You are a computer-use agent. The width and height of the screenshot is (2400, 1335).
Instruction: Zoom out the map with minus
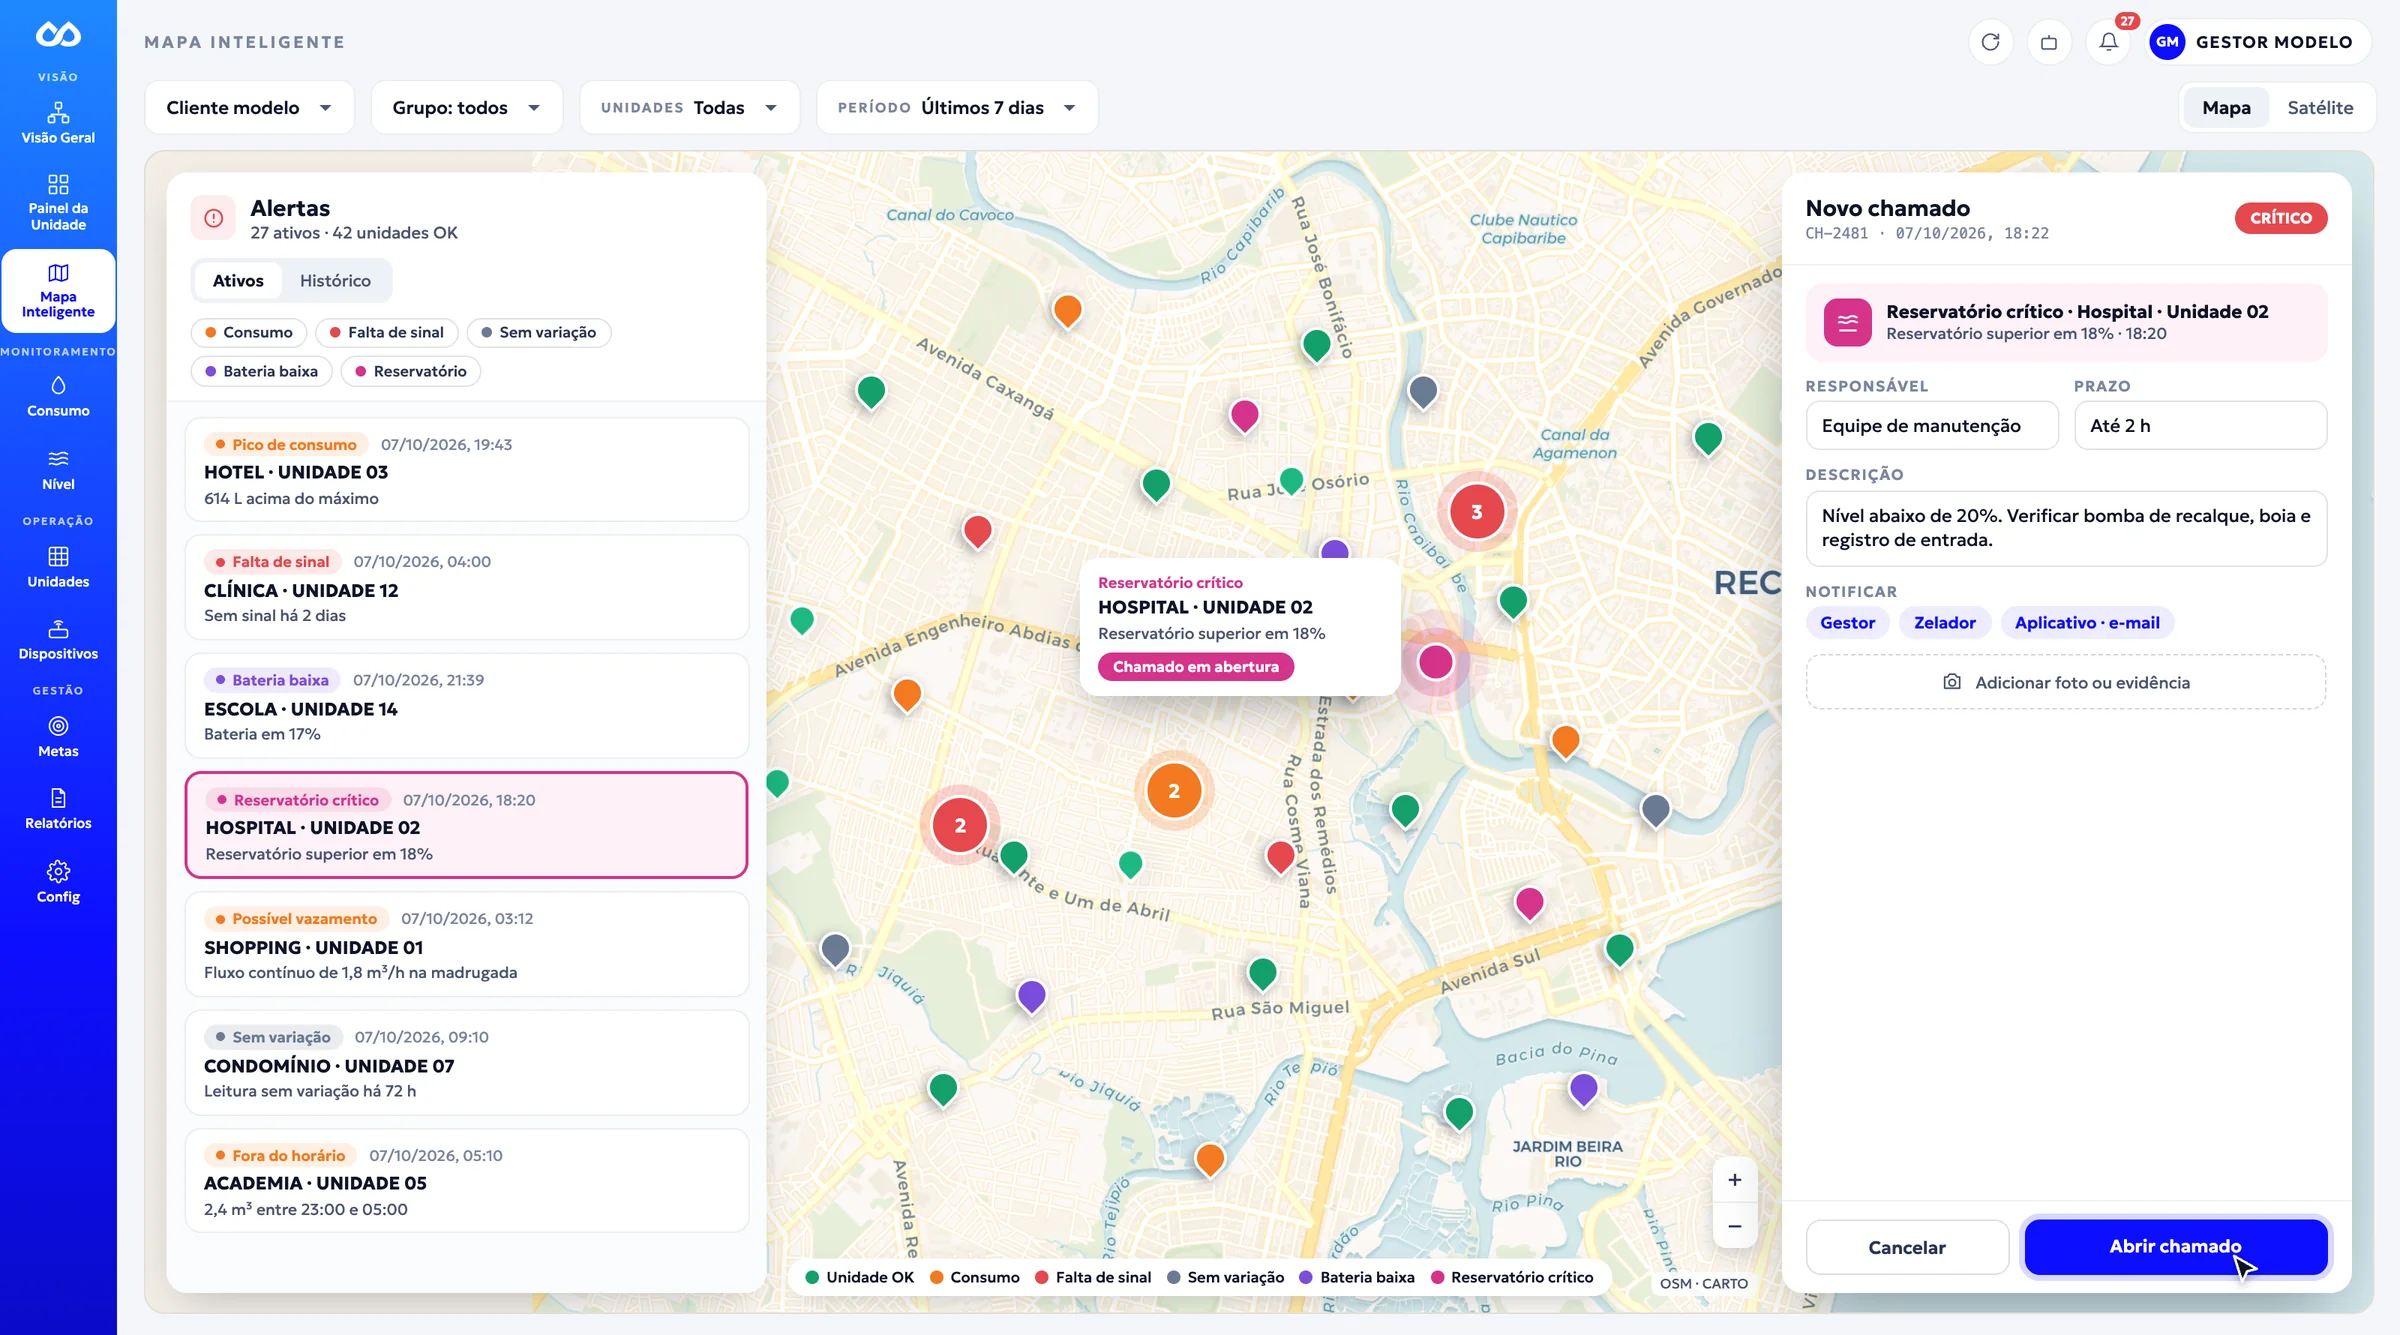coord(1735,1226)
